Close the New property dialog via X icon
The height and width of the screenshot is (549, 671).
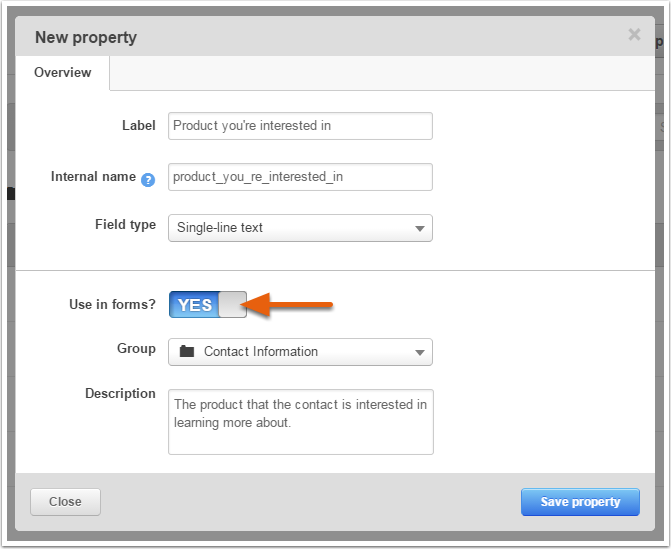click(634, 34)
